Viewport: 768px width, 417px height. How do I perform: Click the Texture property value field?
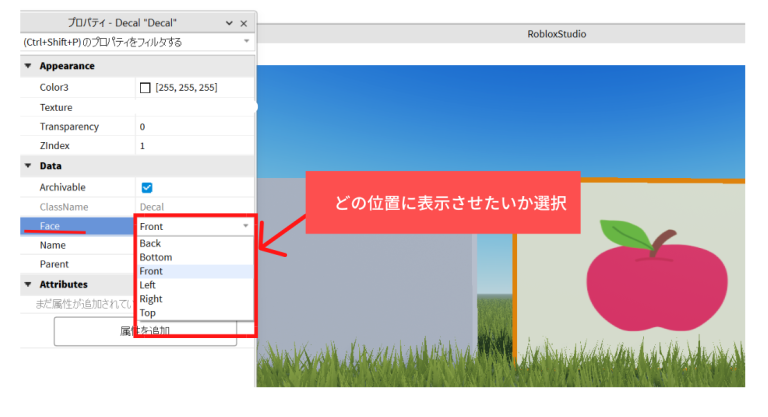pos(195,107)
